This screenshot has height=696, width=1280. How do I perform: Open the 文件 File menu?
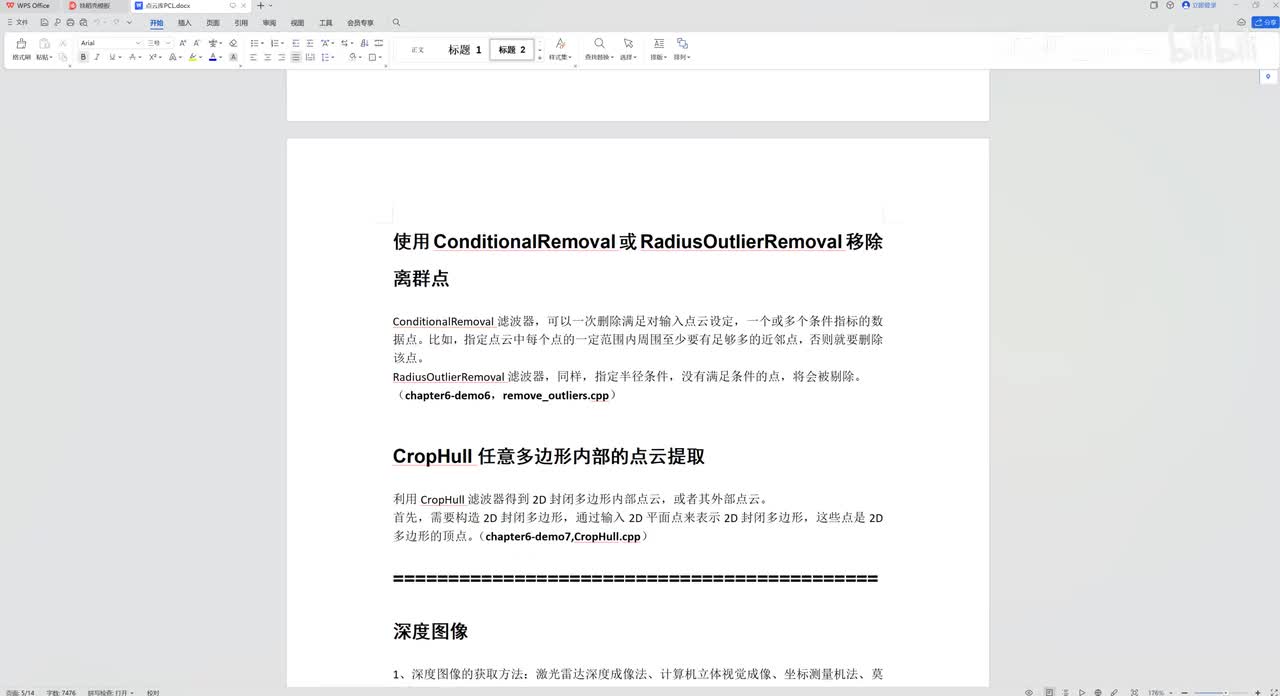18,22
